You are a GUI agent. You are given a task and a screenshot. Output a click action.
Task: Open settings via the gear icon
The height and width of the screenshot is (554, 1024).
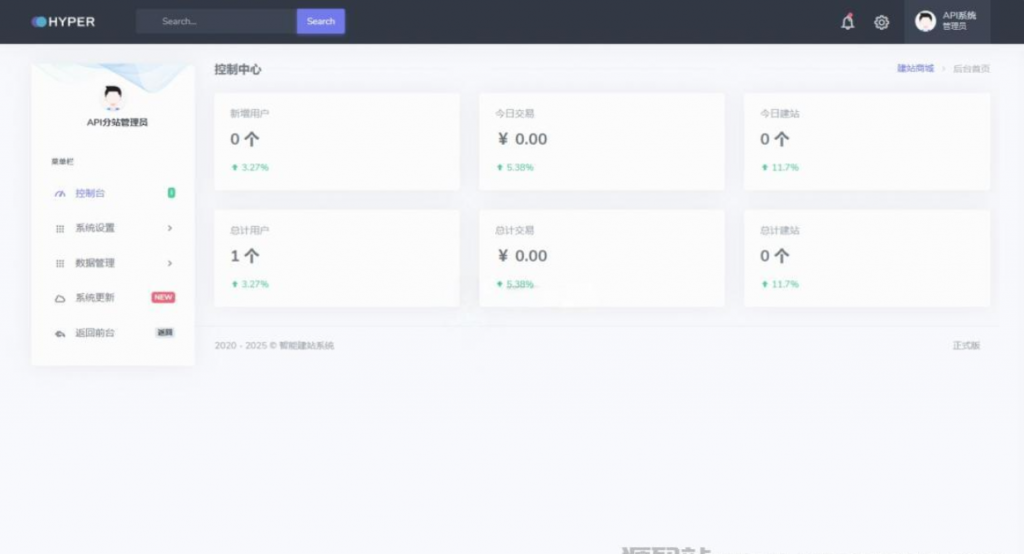[881, 22]
